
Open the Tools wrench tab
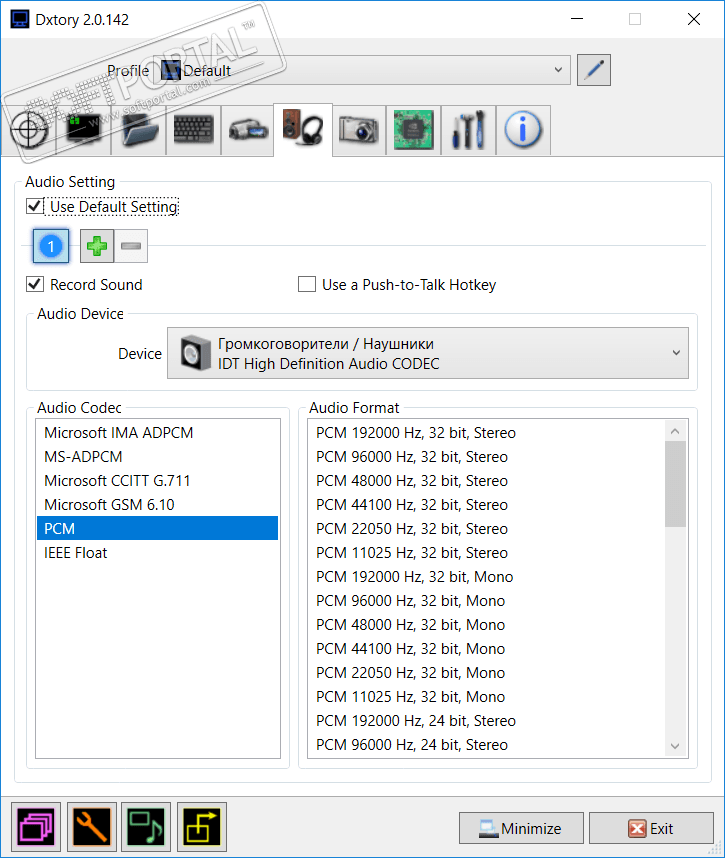click(468, 130)
